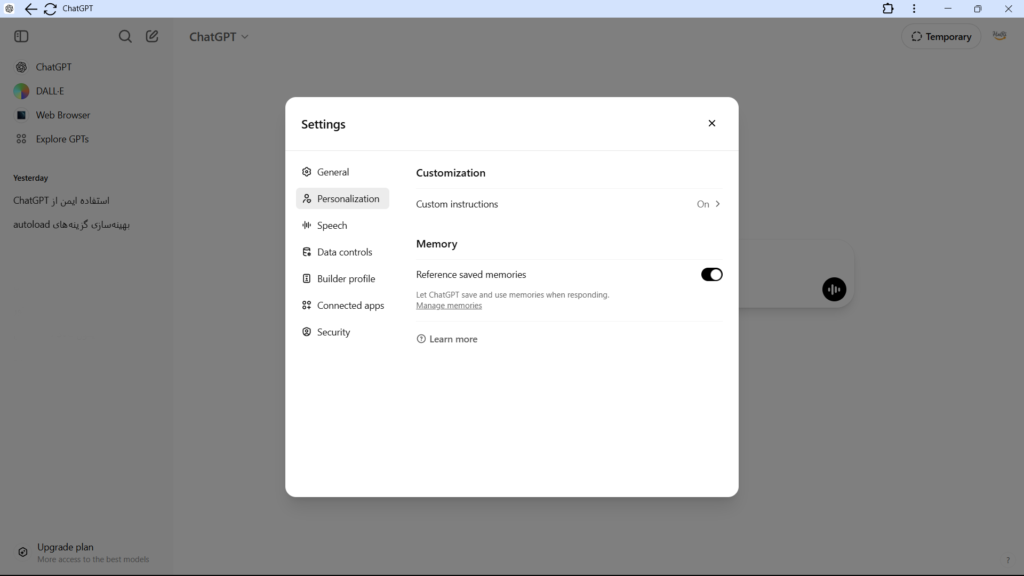Click the Data controls icon

[306, 252]
